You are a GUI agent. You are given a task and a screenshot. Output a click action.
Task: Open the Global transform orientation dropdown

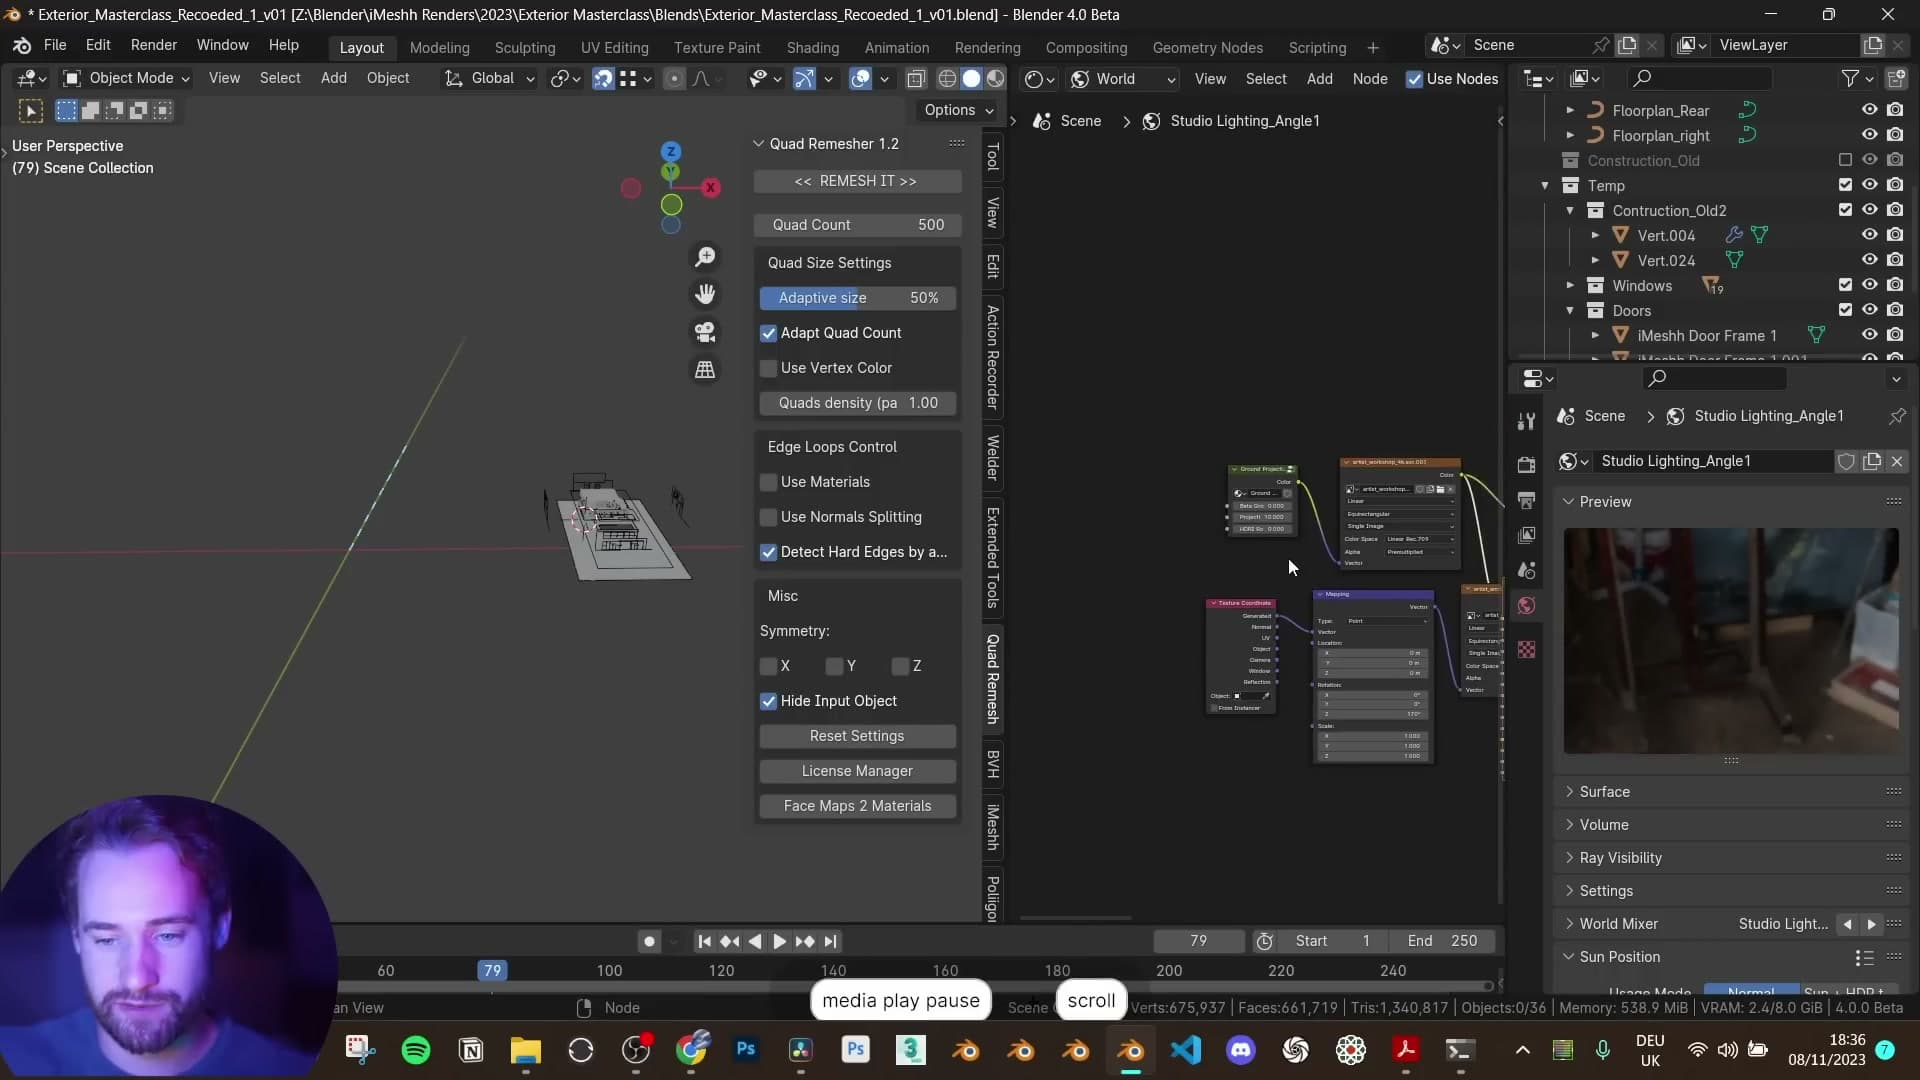tap(490, 78)
